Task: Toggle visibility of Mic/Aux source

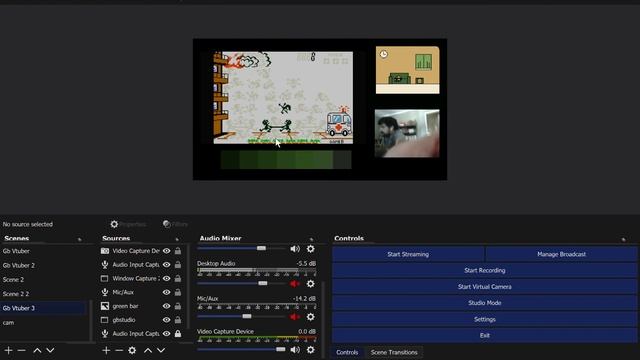Action: pyautogui.click(x=167, y=292)
